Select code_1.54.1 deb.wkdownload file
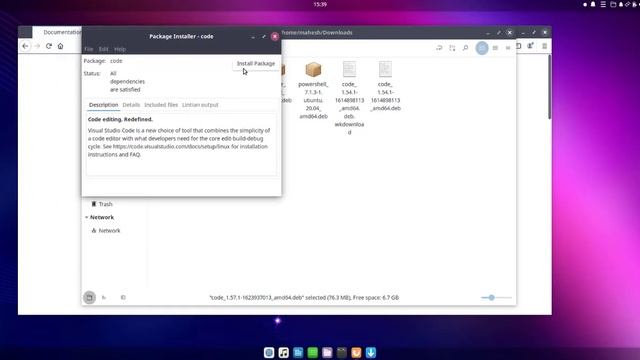This screenshot has width=640, height=360. pyautogui.click(x=349, y=98)
